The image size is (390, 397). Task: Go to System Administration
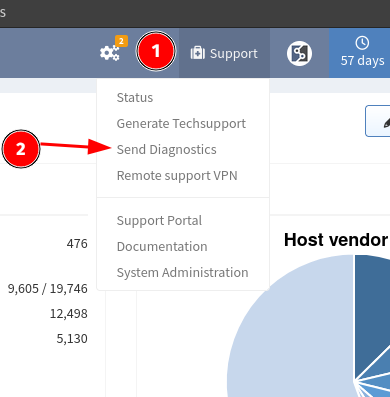pyautogui.click(x=182, y=273)
